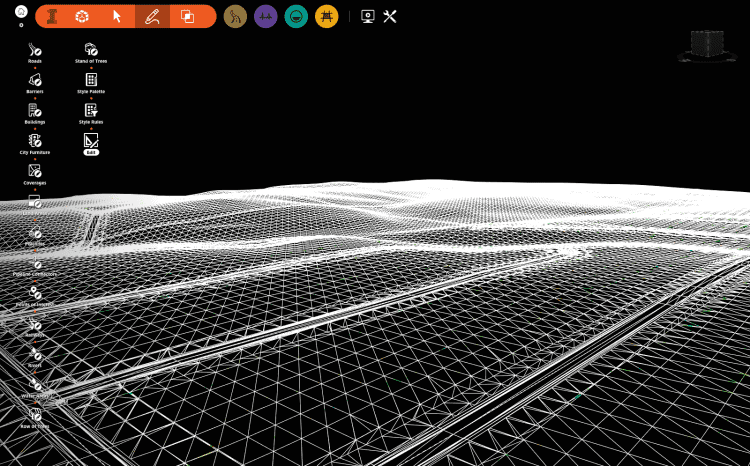Viewport: 750px width, 466px height.
Task: Click the purple bridge design button
Action: [265, 16]
